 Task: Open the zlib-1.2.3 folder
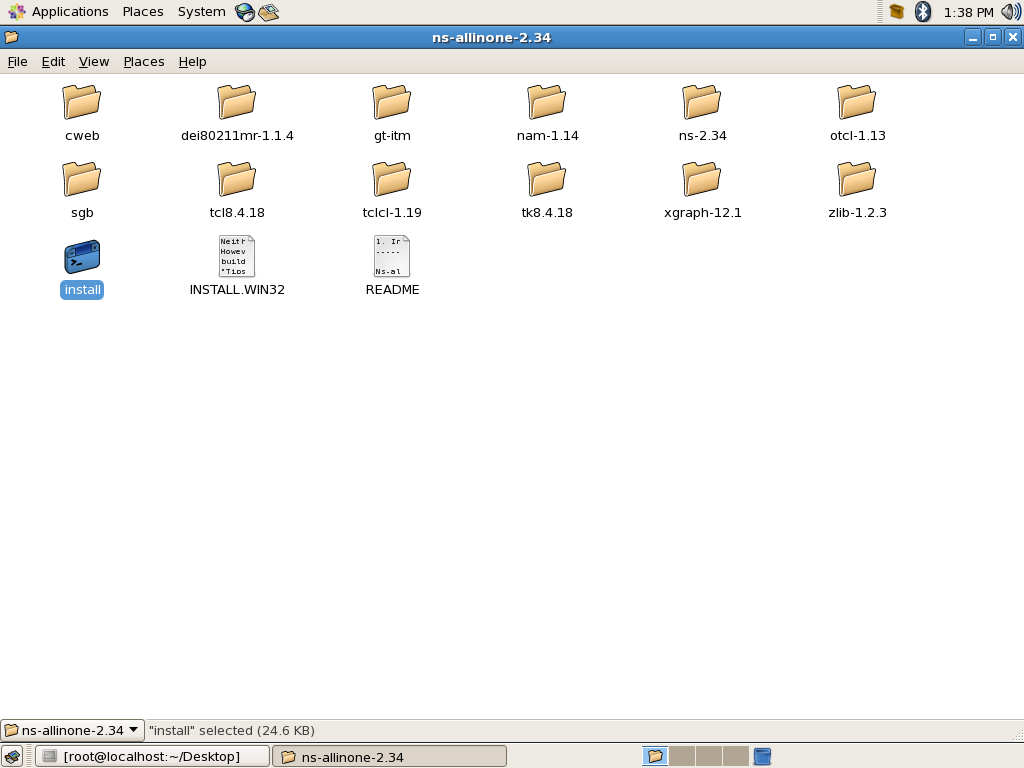click(x=856, y=178)
